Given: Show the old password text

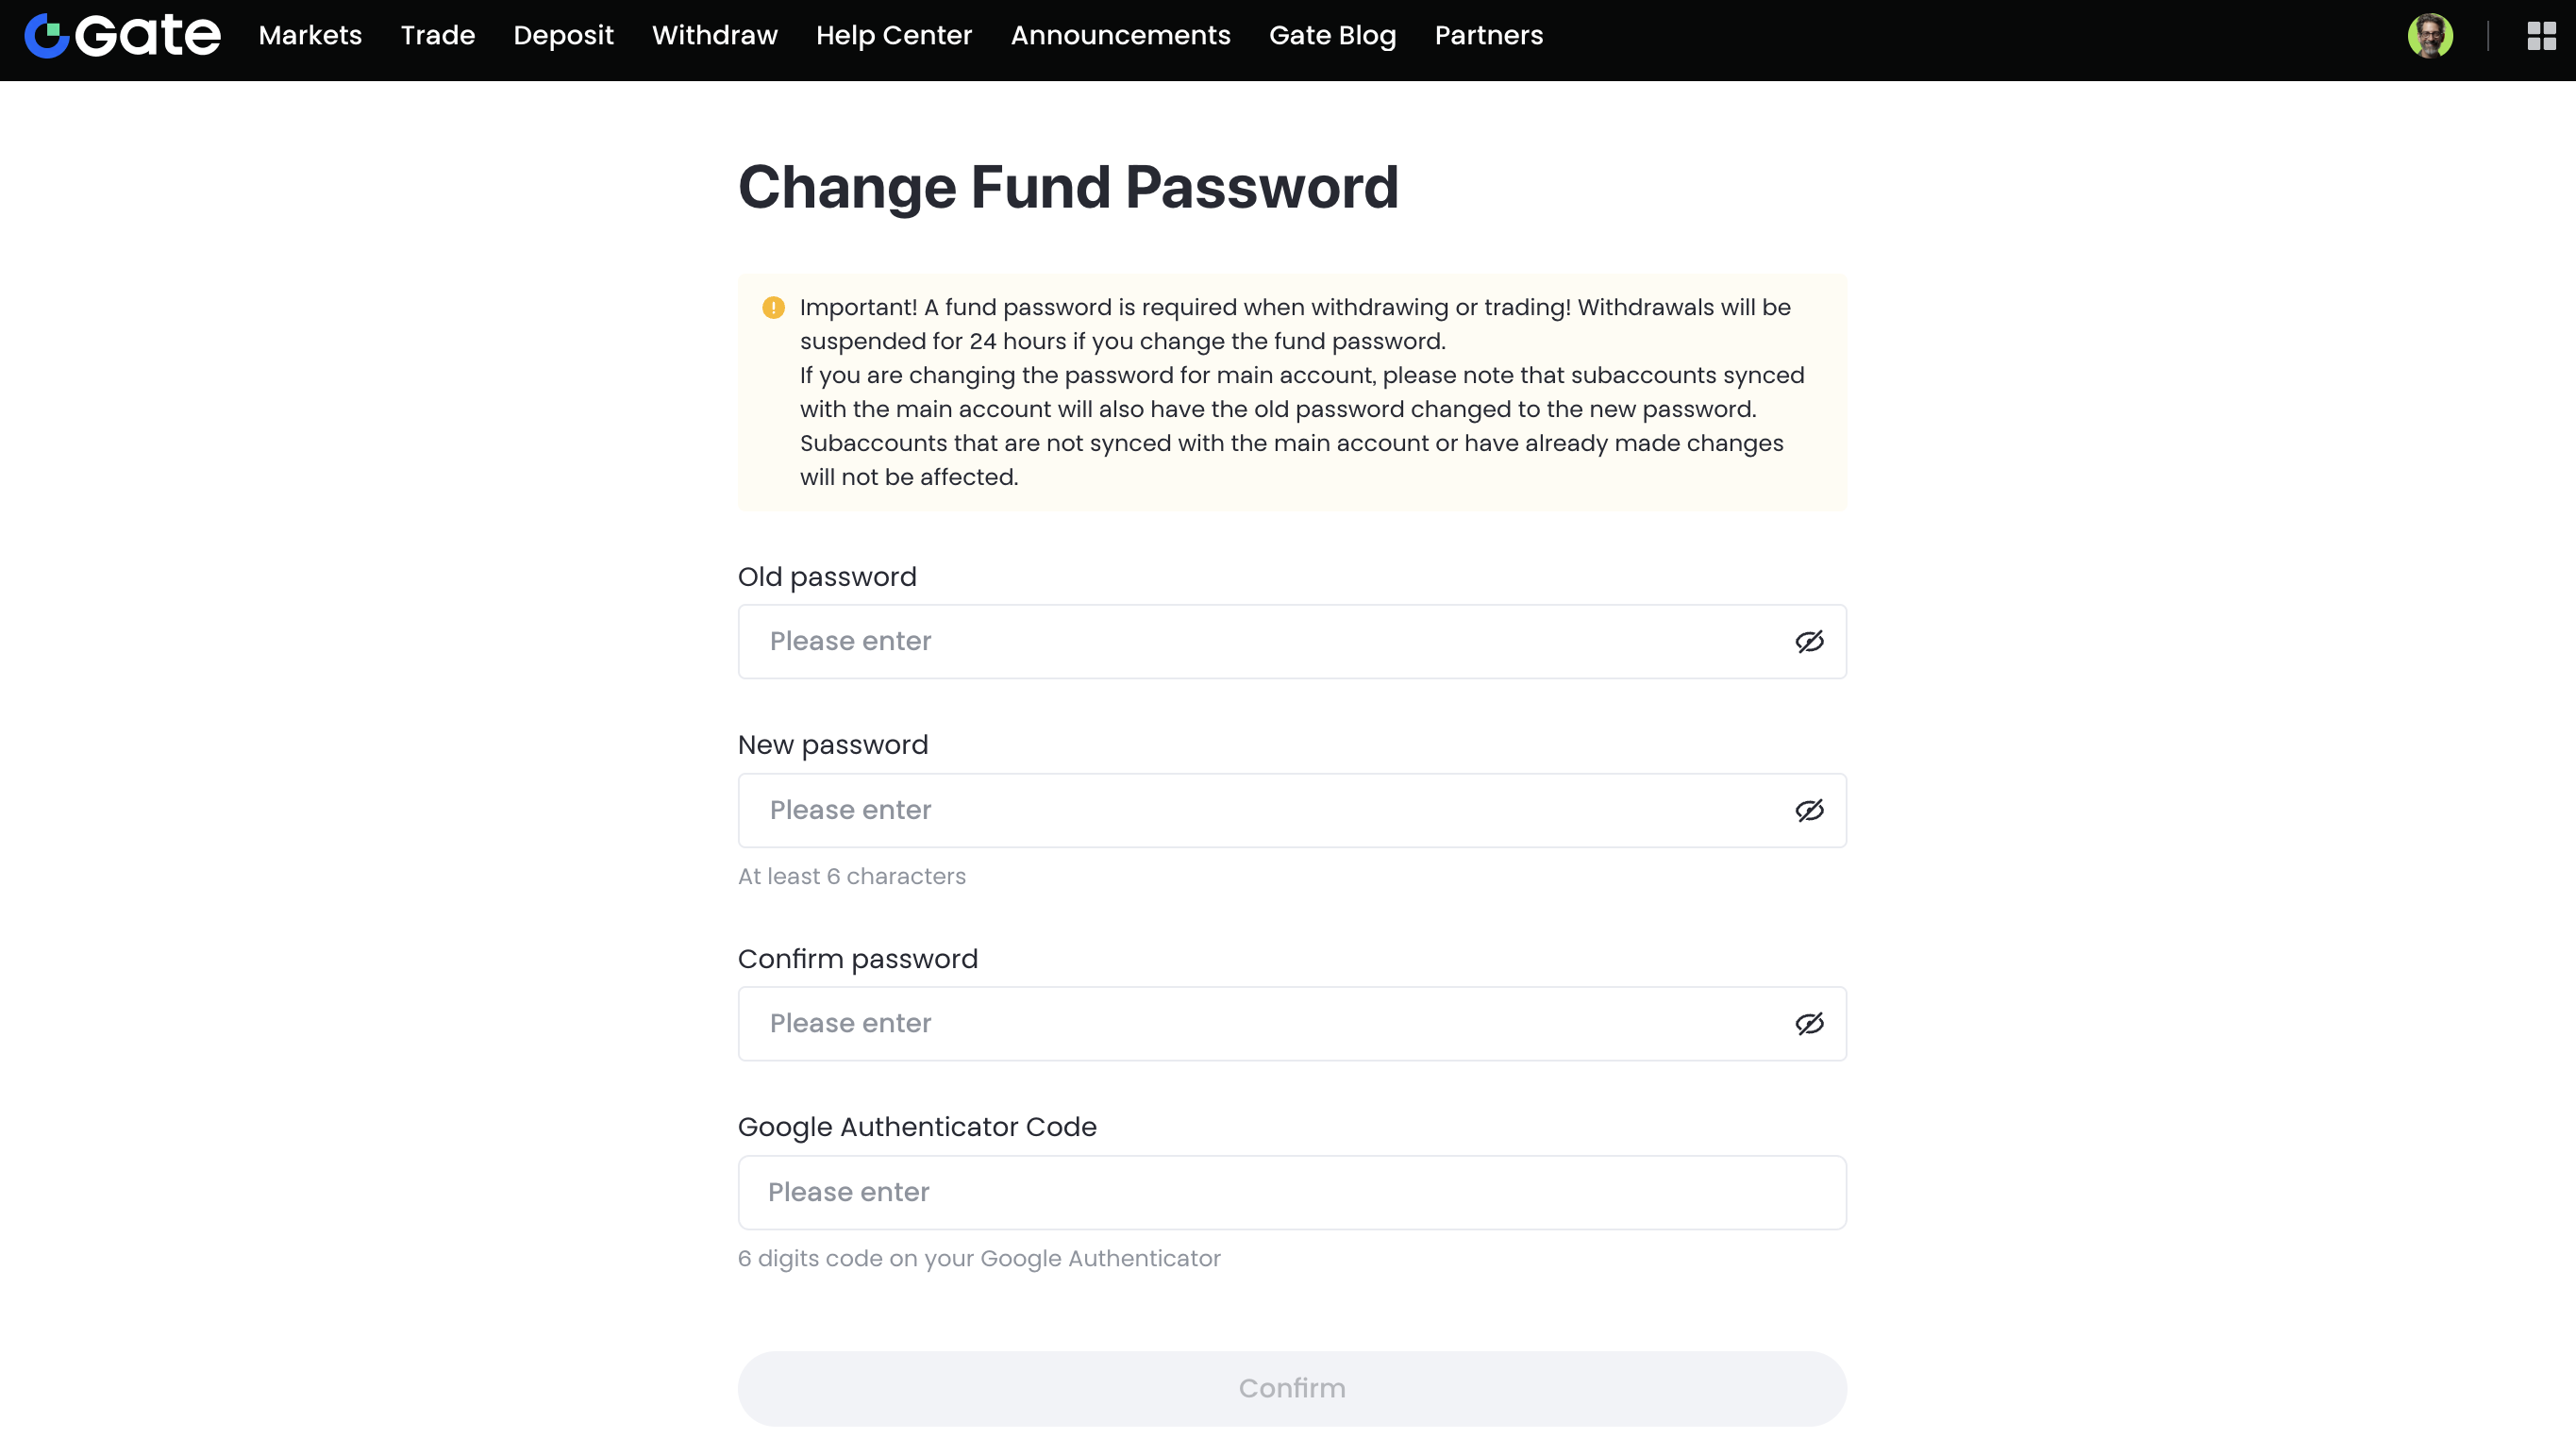Looking at the screenshot, I should (x=1809, y=642).
